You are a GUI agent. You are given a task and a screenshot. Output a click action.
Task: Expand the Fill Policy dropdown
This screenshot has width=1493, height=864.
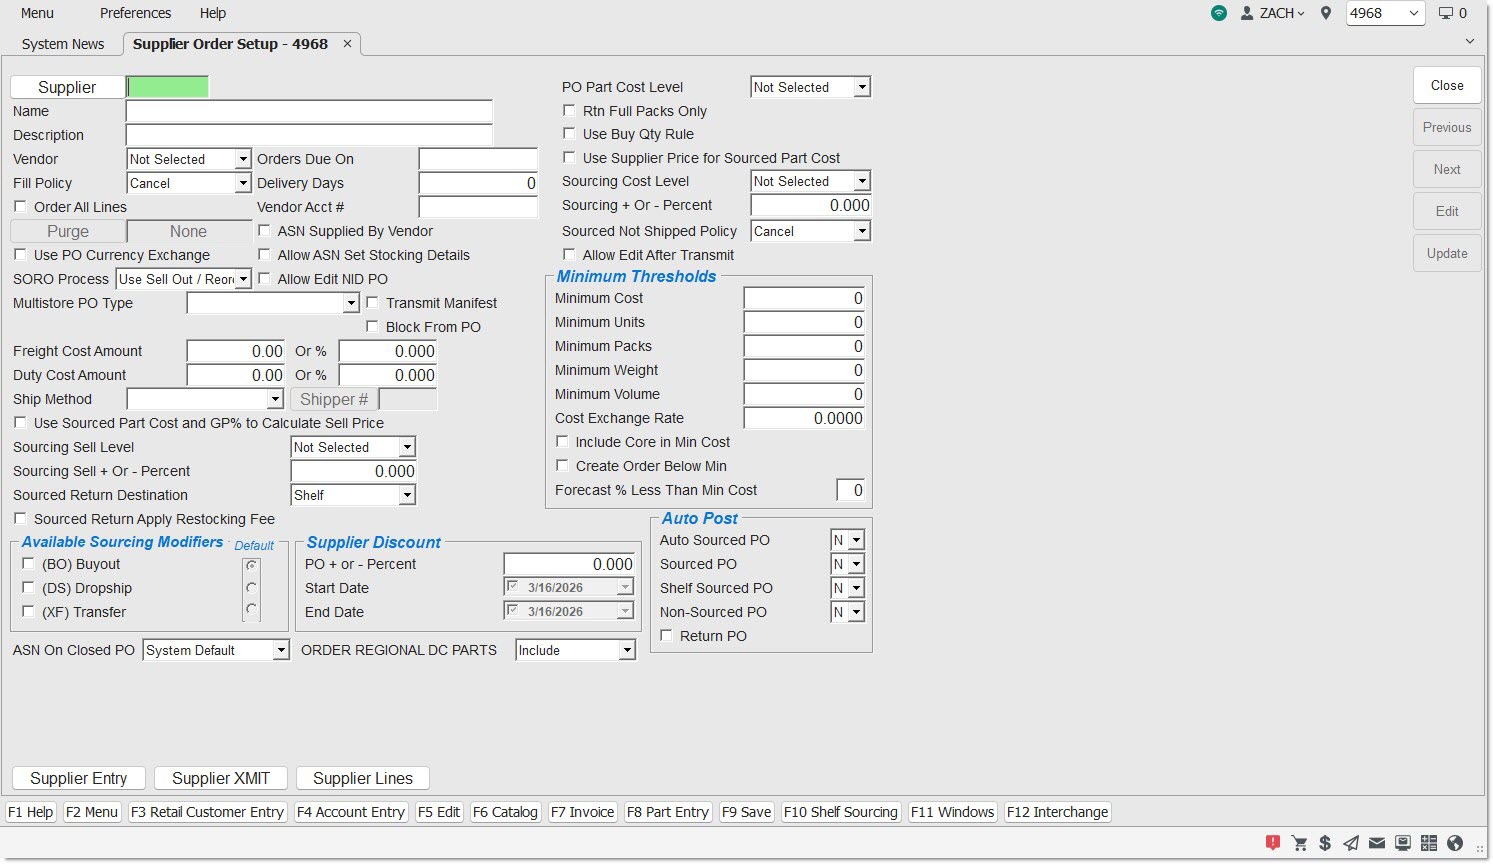(x=242, y=184)
